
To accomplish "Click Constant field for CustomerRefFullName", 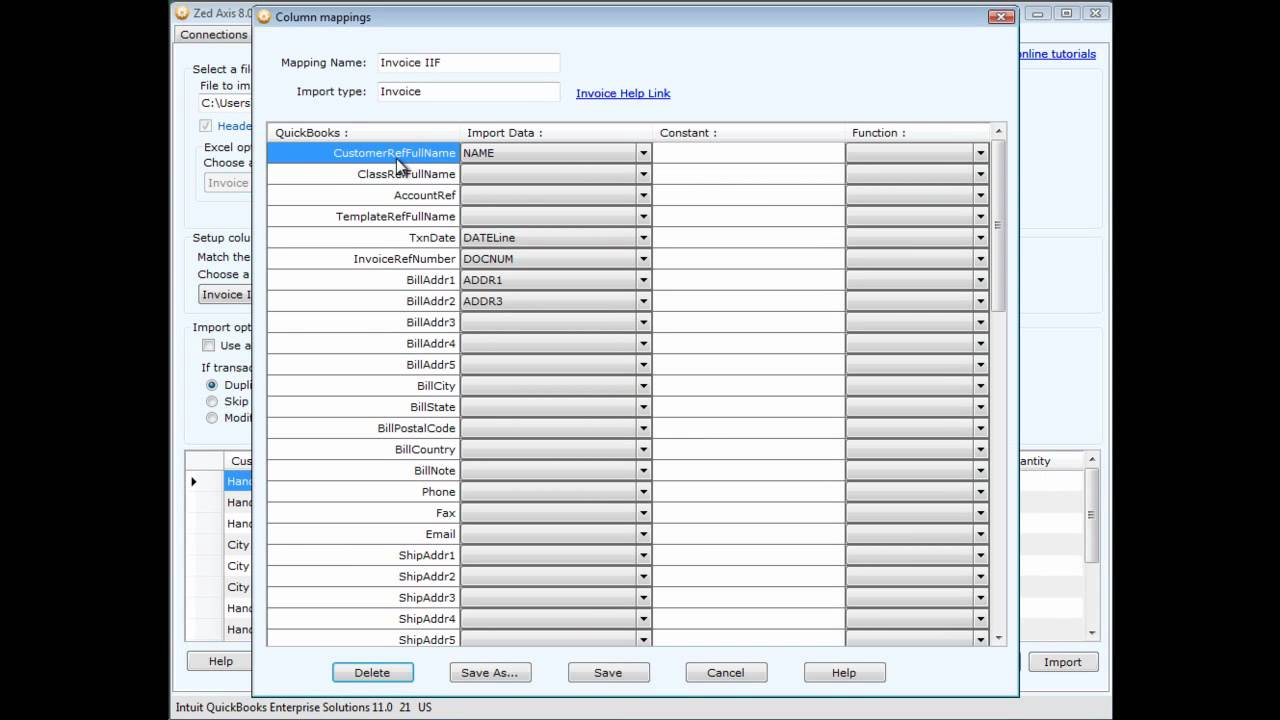I will coord(749,153).
